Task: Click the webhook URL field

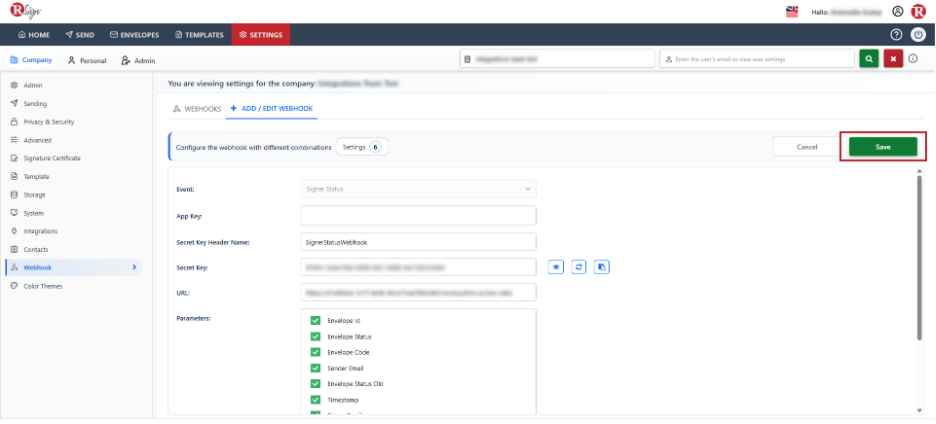Action: (x=418, y=293)
